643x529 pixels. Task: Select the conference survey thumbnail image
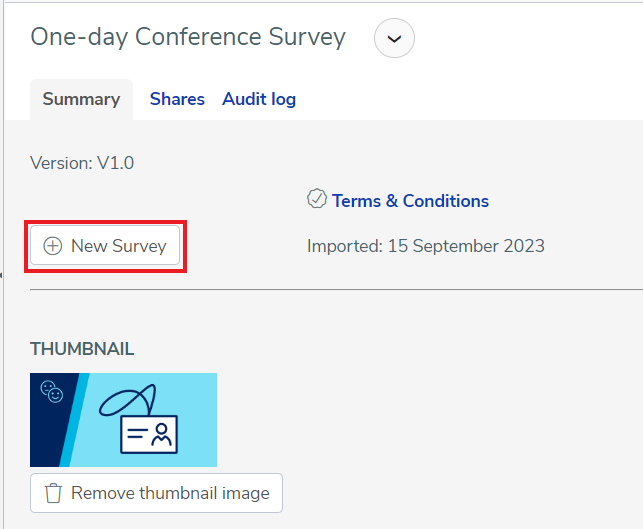[123, 420]
